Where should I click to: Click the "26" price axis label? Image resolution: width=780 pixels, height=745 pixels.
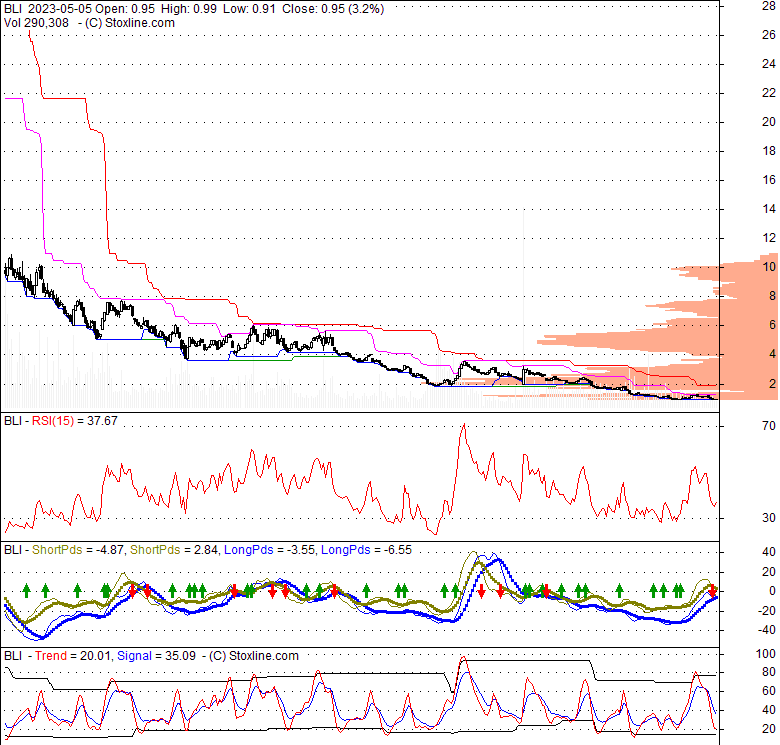click(769, 34)
